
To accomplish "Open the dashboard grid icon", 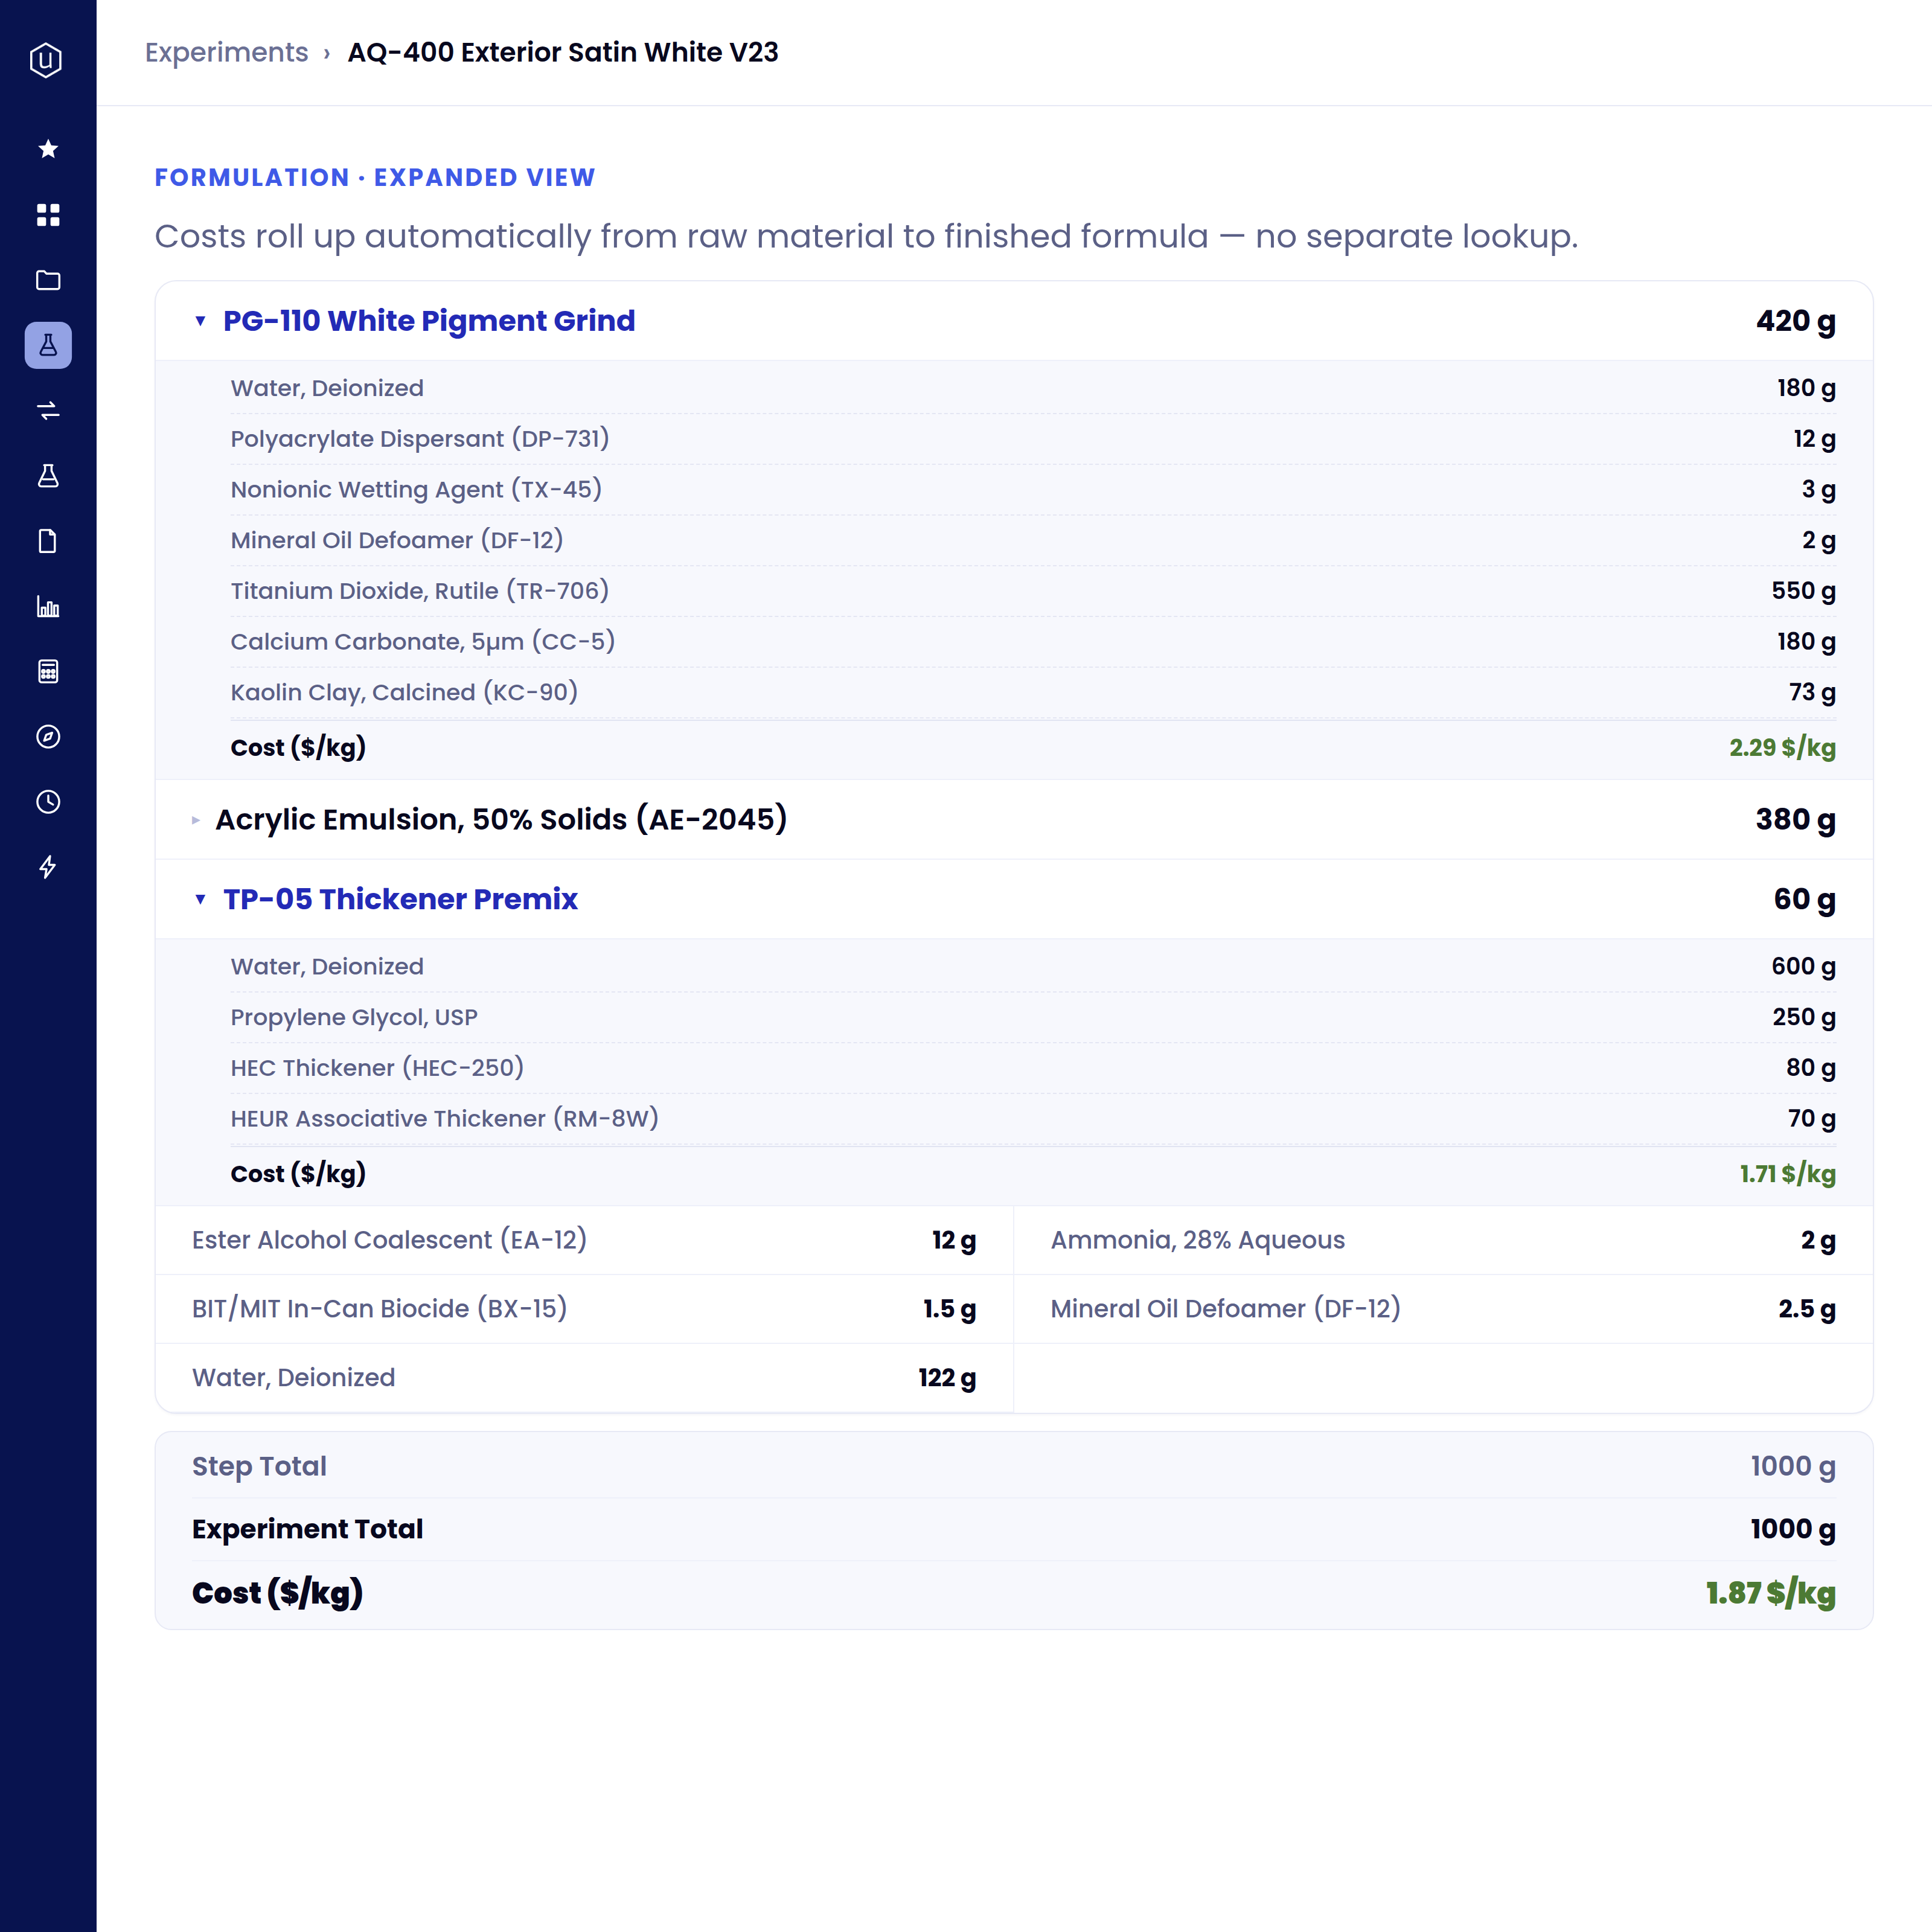I will tap(48, 214).
